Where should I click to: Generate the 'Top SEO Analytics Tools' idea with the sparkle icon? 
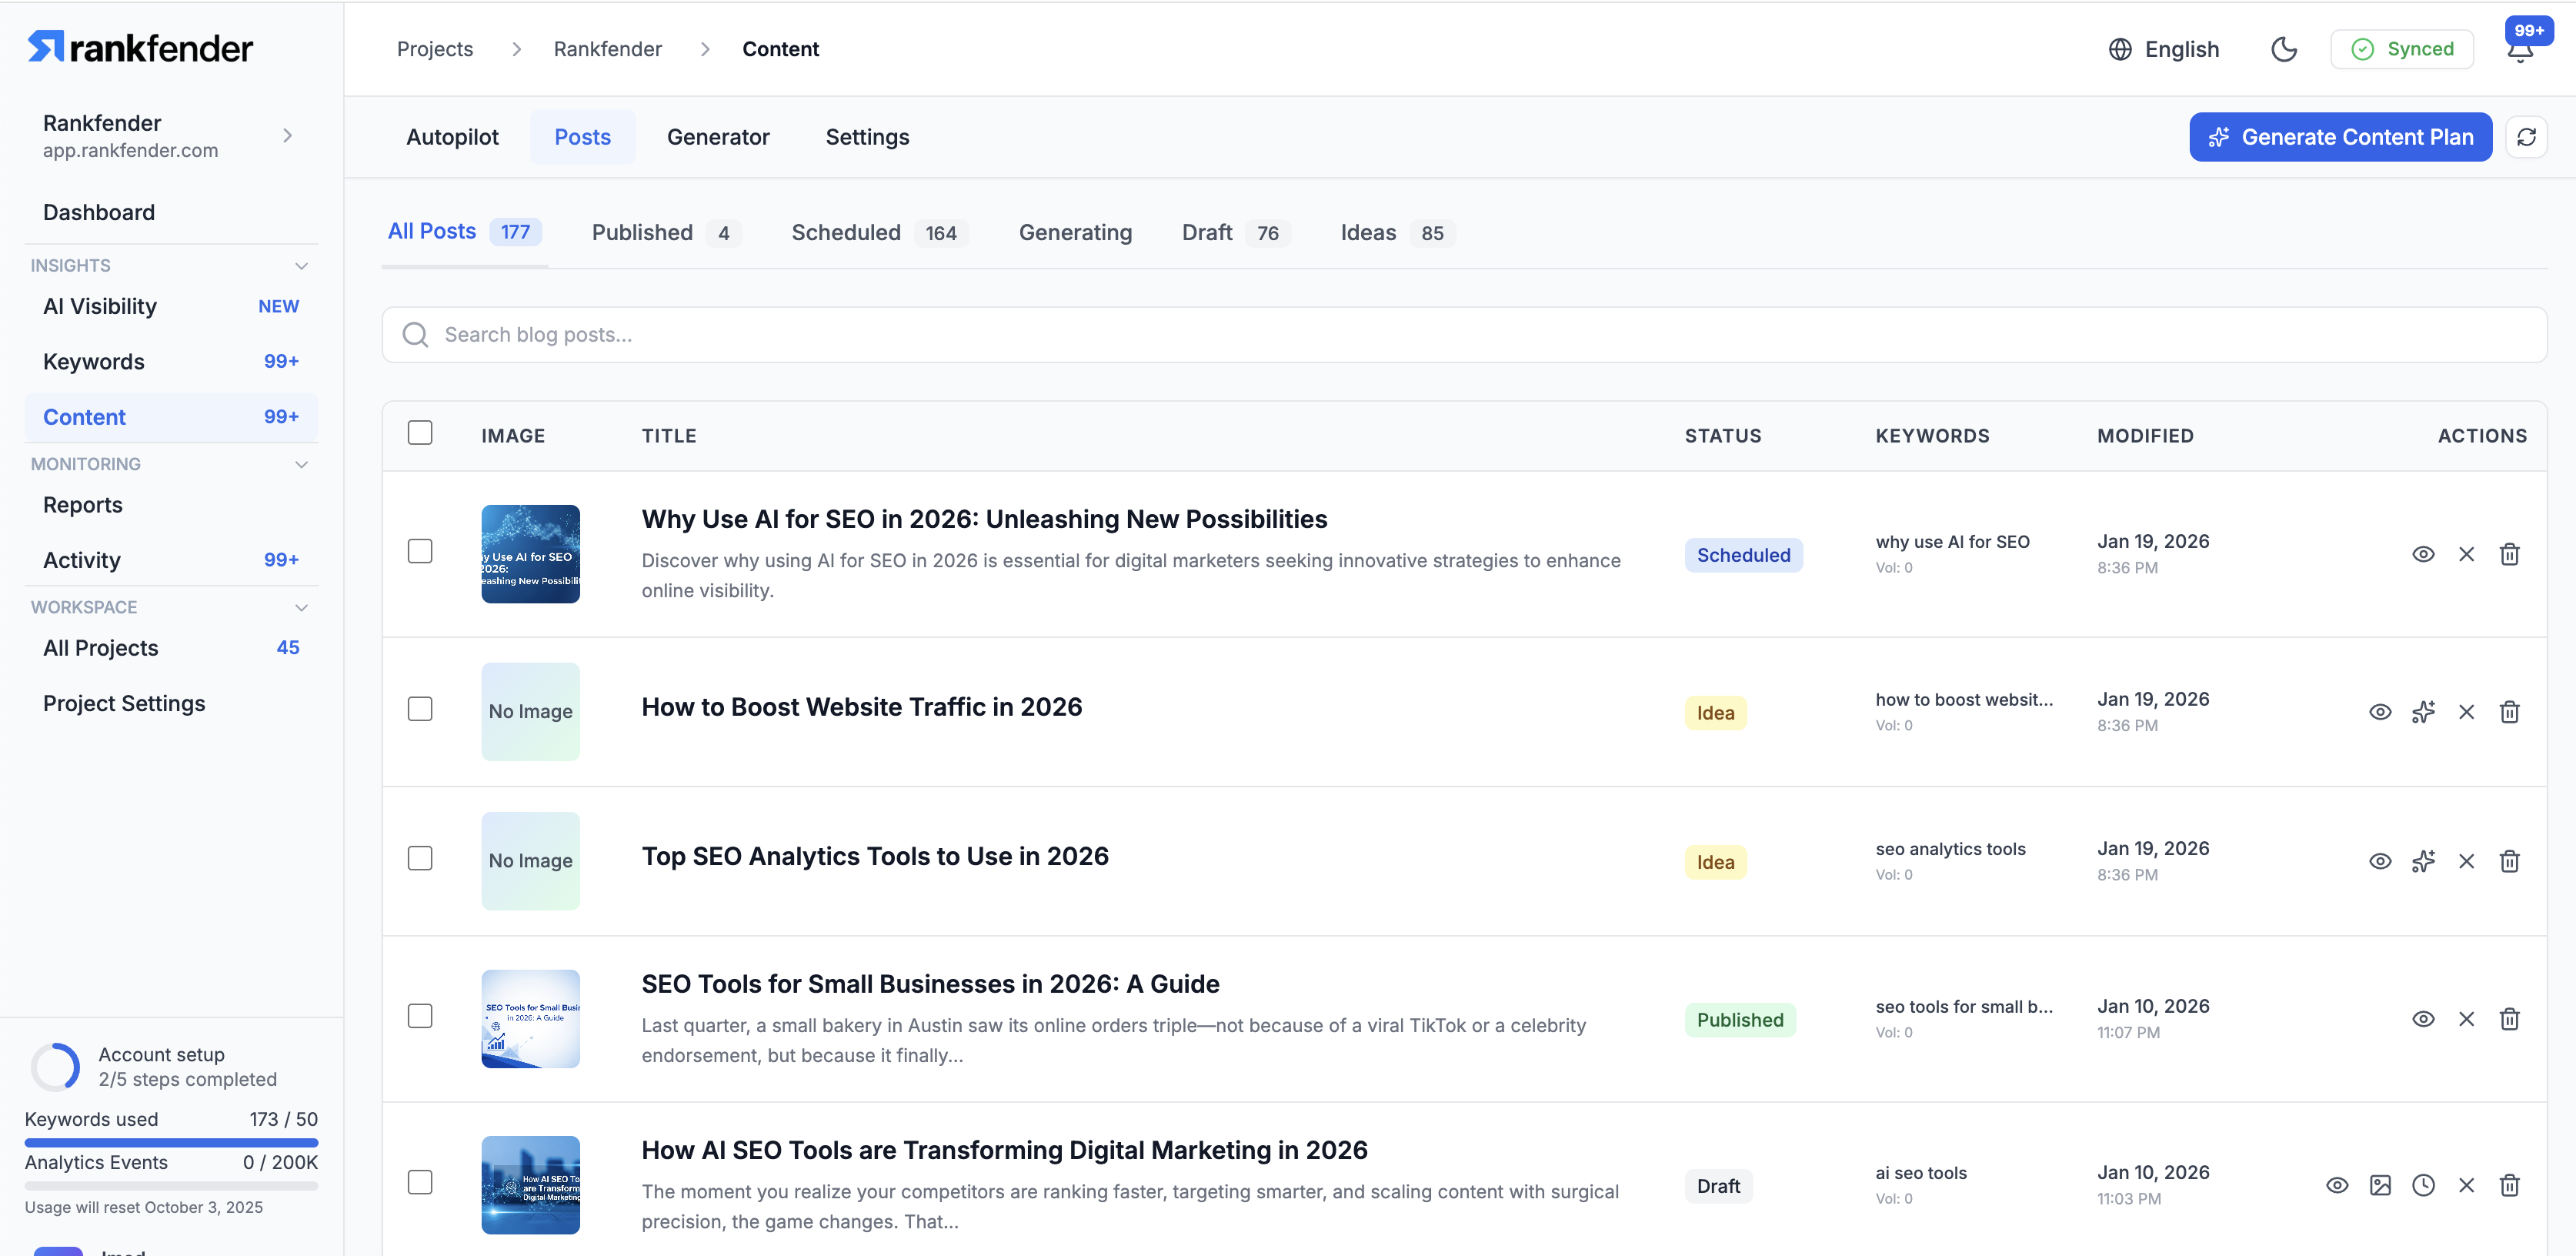(2423, 861)
